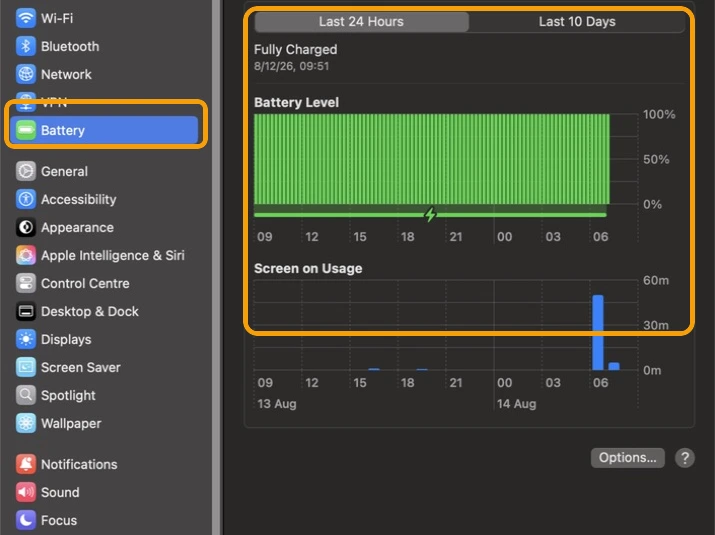
Task: Open Bluetooth settings row
Action: pyautogui.click(x=104, y=46)
